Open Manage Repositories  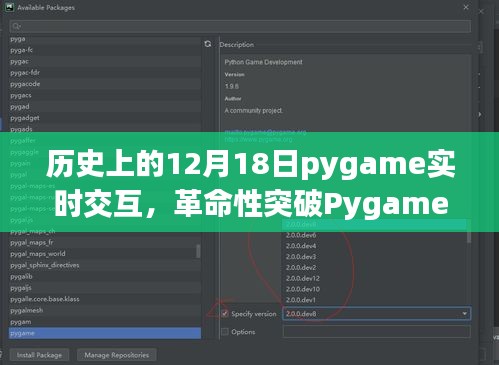point(117,355)
